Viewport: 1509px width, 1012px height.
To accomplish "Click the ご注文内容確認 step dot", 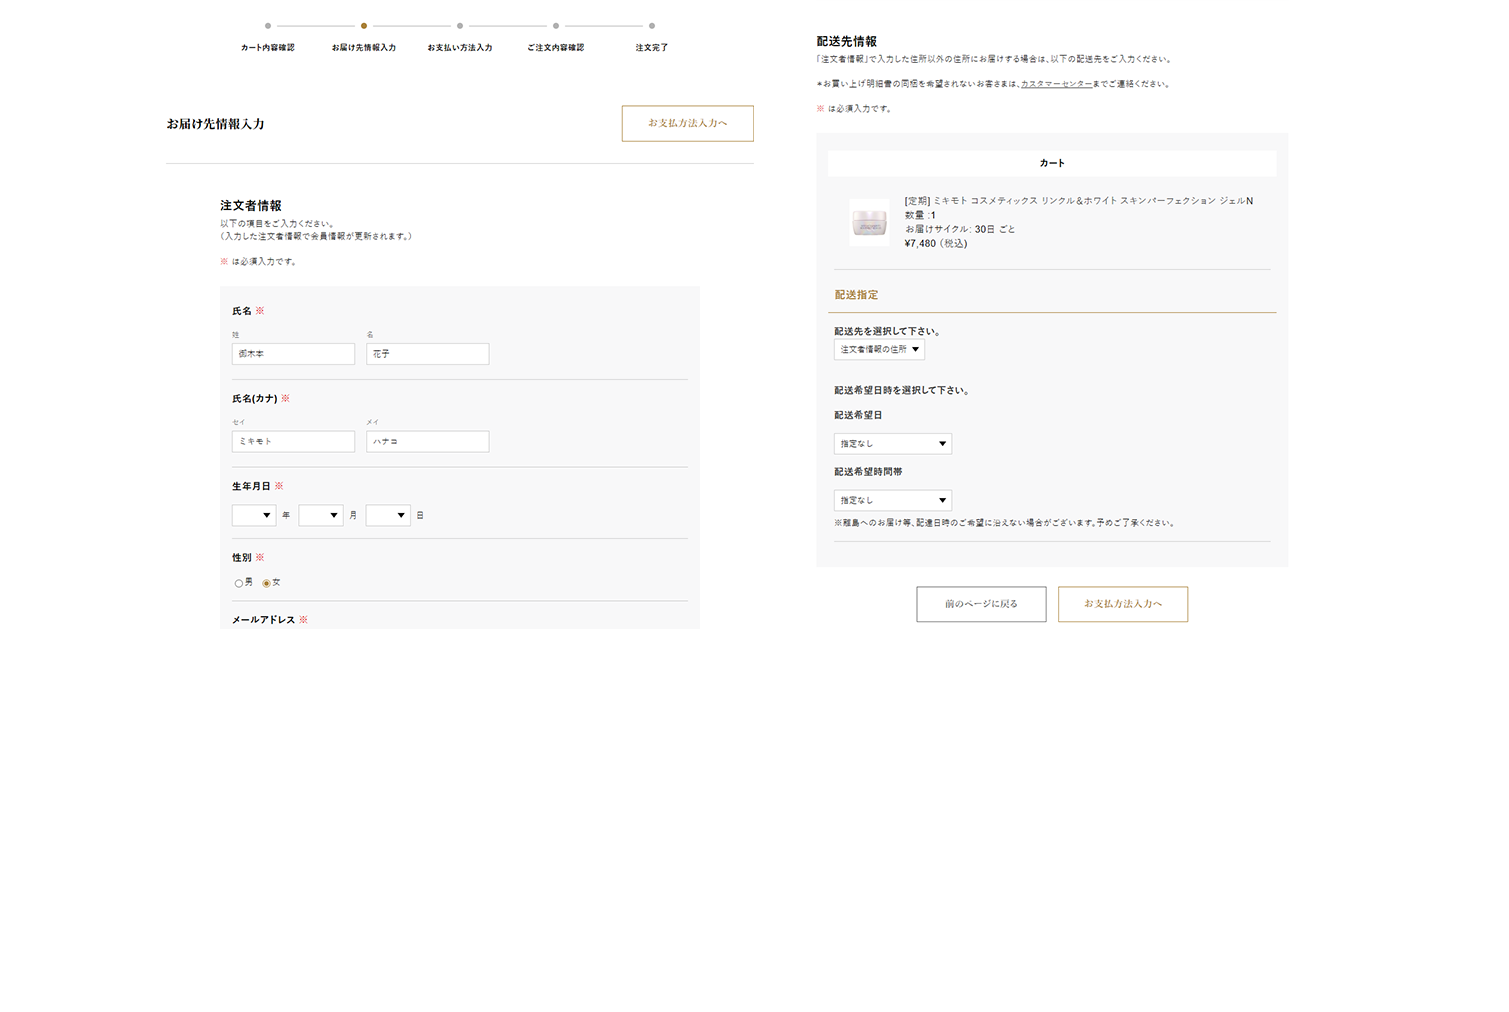I will click(x=556, y=26).
